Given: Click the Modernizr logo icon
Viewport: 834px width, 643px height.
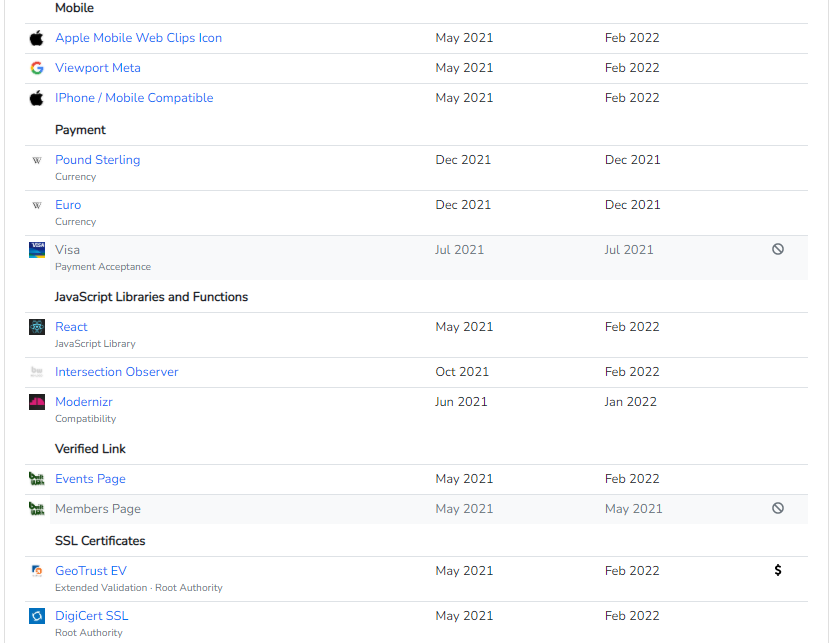Looking at the screenshot, I should coord(37,402).
